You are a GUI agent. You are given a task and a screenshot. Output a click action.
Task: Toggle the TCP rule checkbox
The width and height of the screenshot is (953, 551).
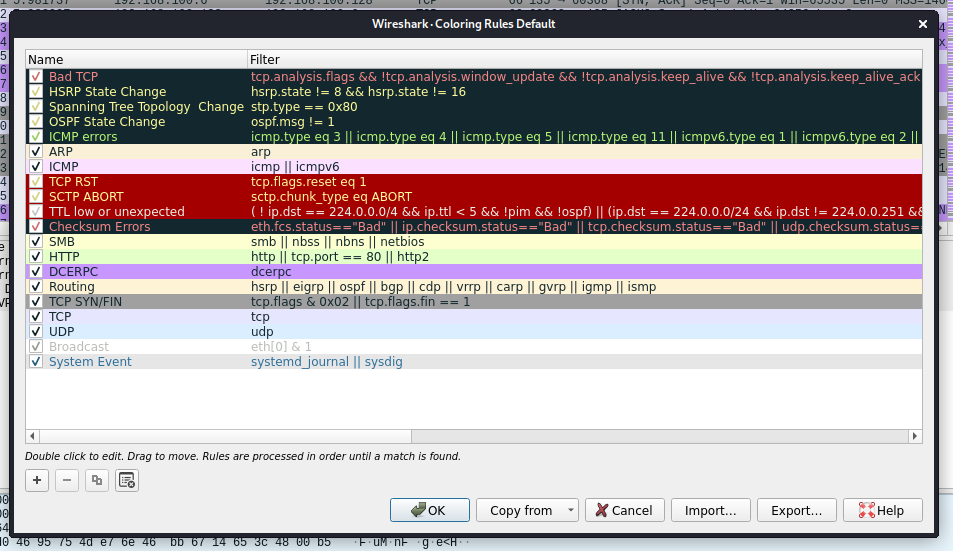[36, 317]
